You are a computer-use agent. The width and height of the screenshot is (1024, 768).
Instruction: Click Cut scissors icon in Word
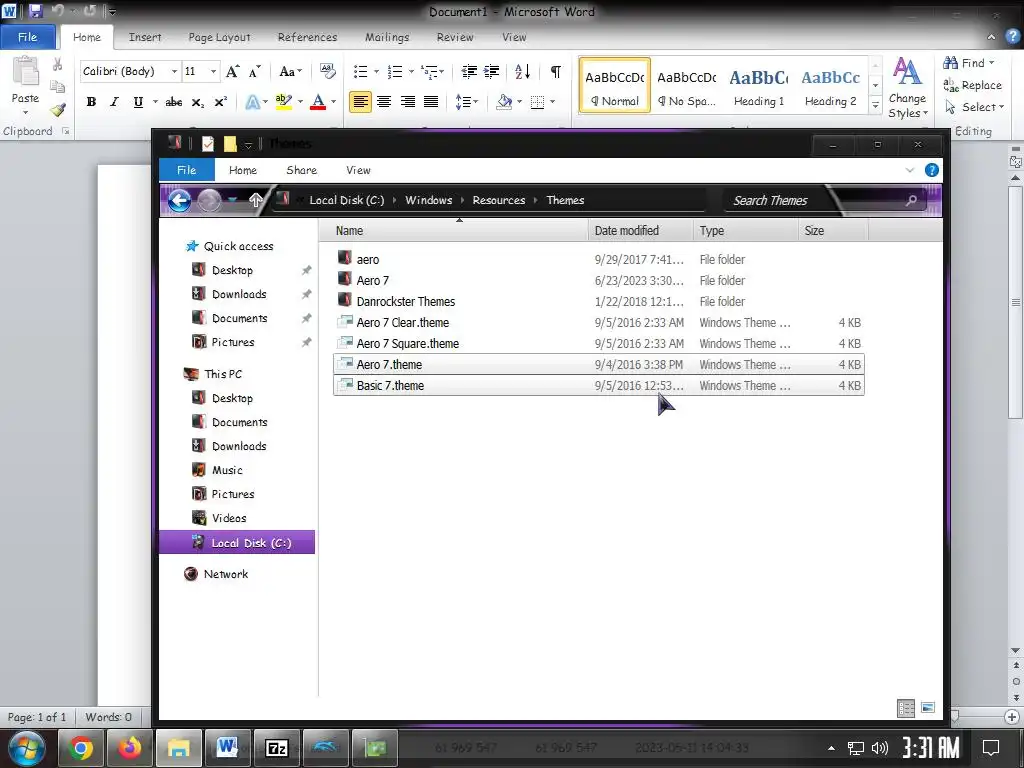(x=57, y=64)
